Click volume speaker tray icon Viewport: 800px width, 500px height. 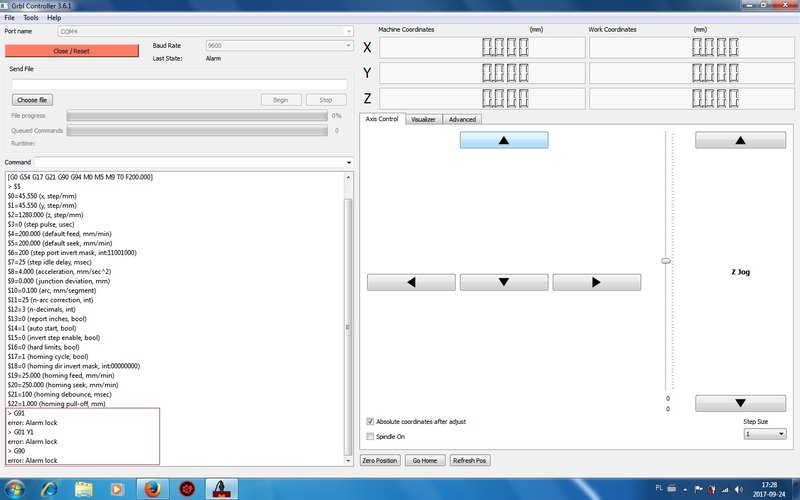[739, 489]
